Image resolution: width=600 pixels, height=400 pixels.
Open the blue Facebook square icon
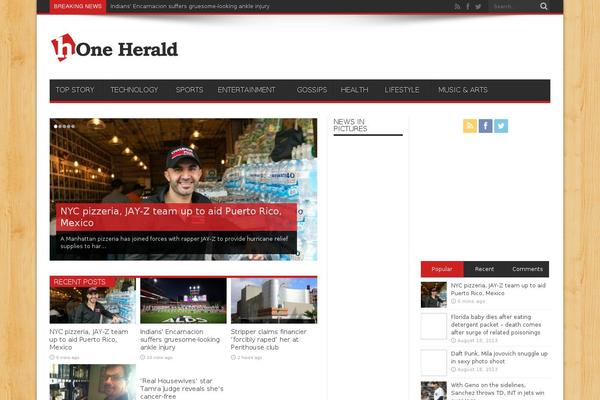tap(485, 126)
